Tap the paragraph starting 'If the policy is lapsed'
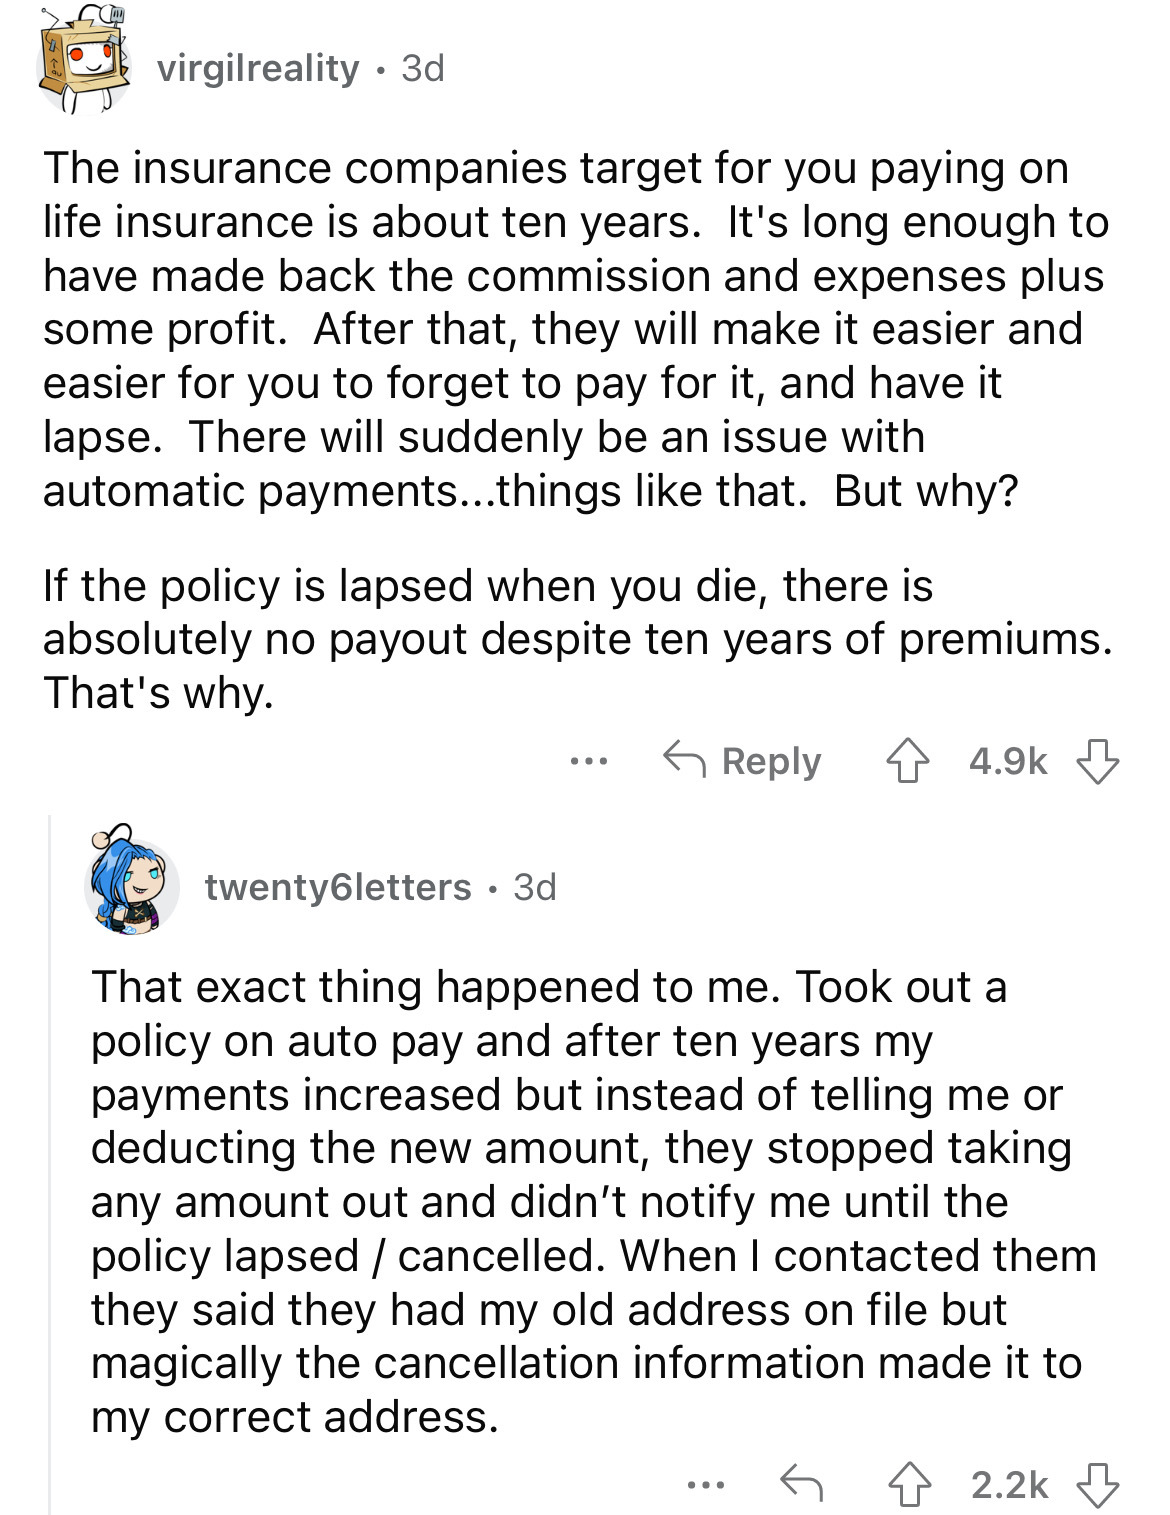The width and height of the screenshot is (1170, 1515). (x=575, y=639)
